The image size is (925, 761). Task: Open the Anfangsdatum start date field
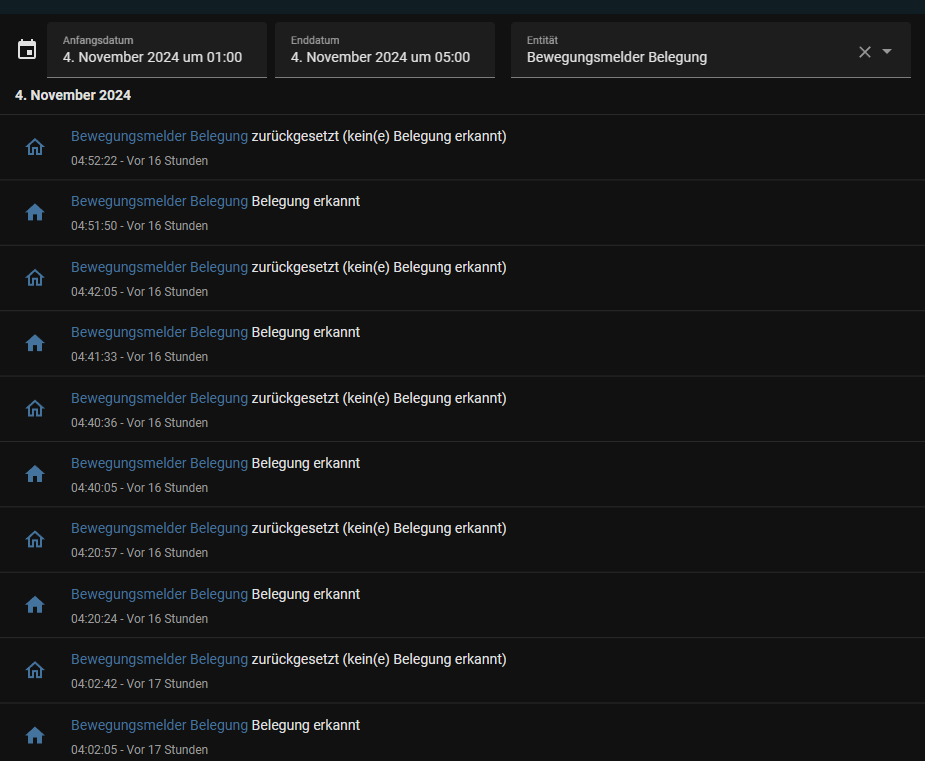point(156,50)
